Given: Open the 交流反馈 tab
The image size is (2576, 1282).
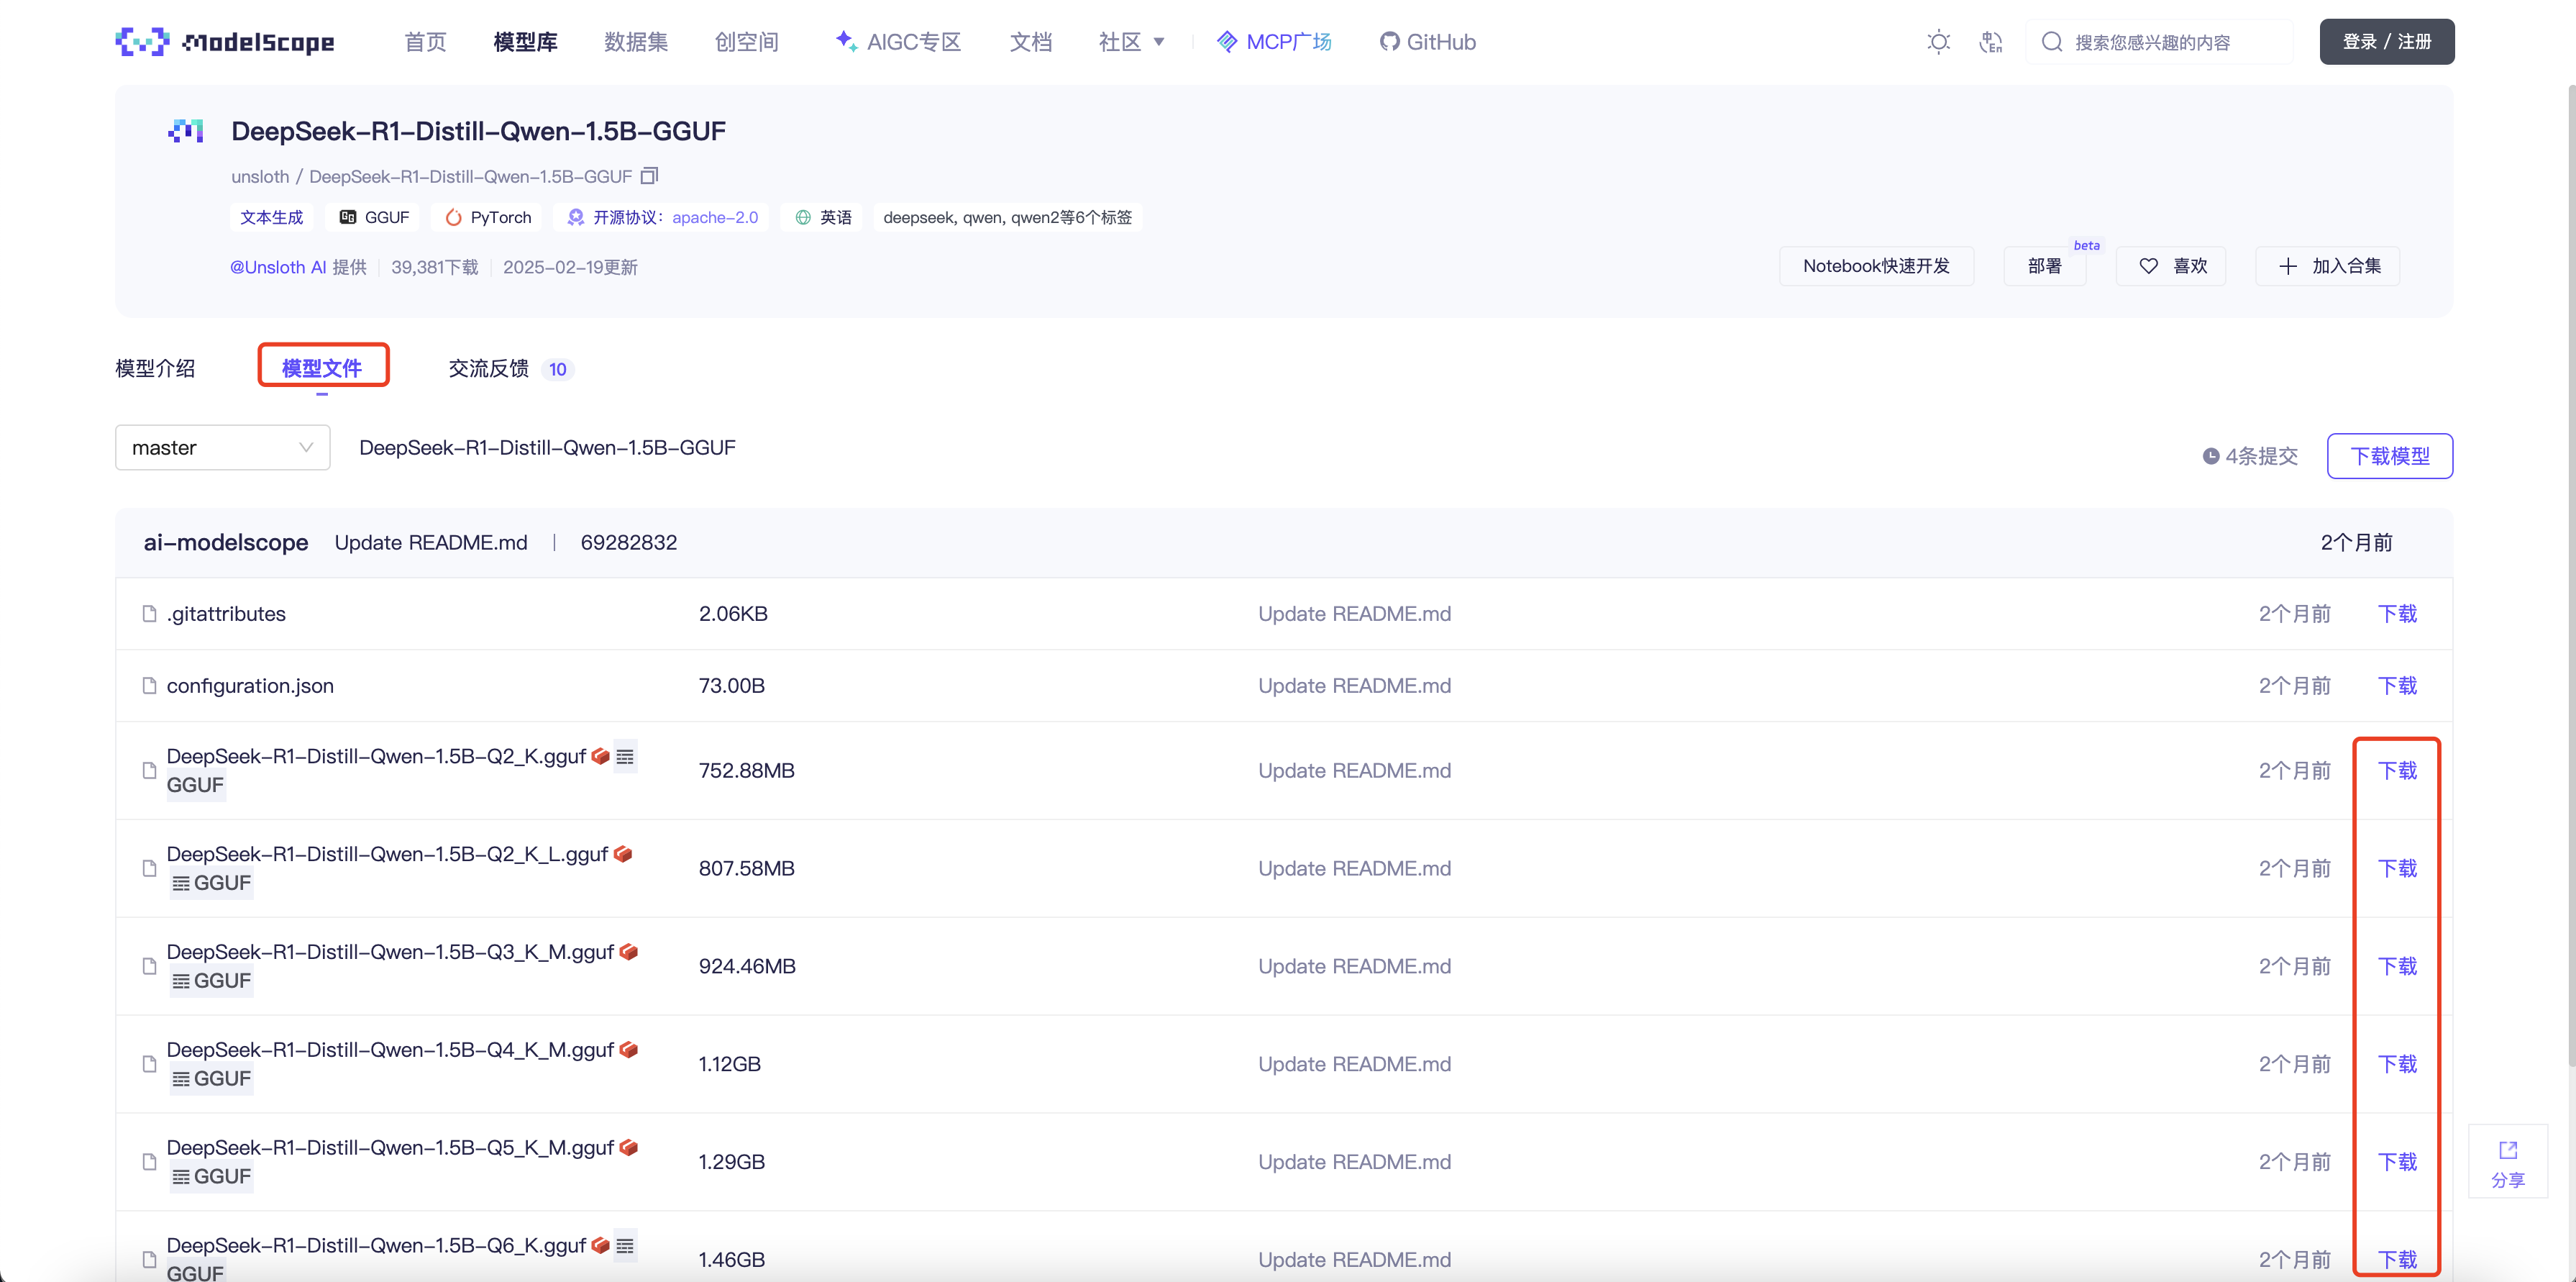Looking at the screenshot, I should (x=489, y=368).
